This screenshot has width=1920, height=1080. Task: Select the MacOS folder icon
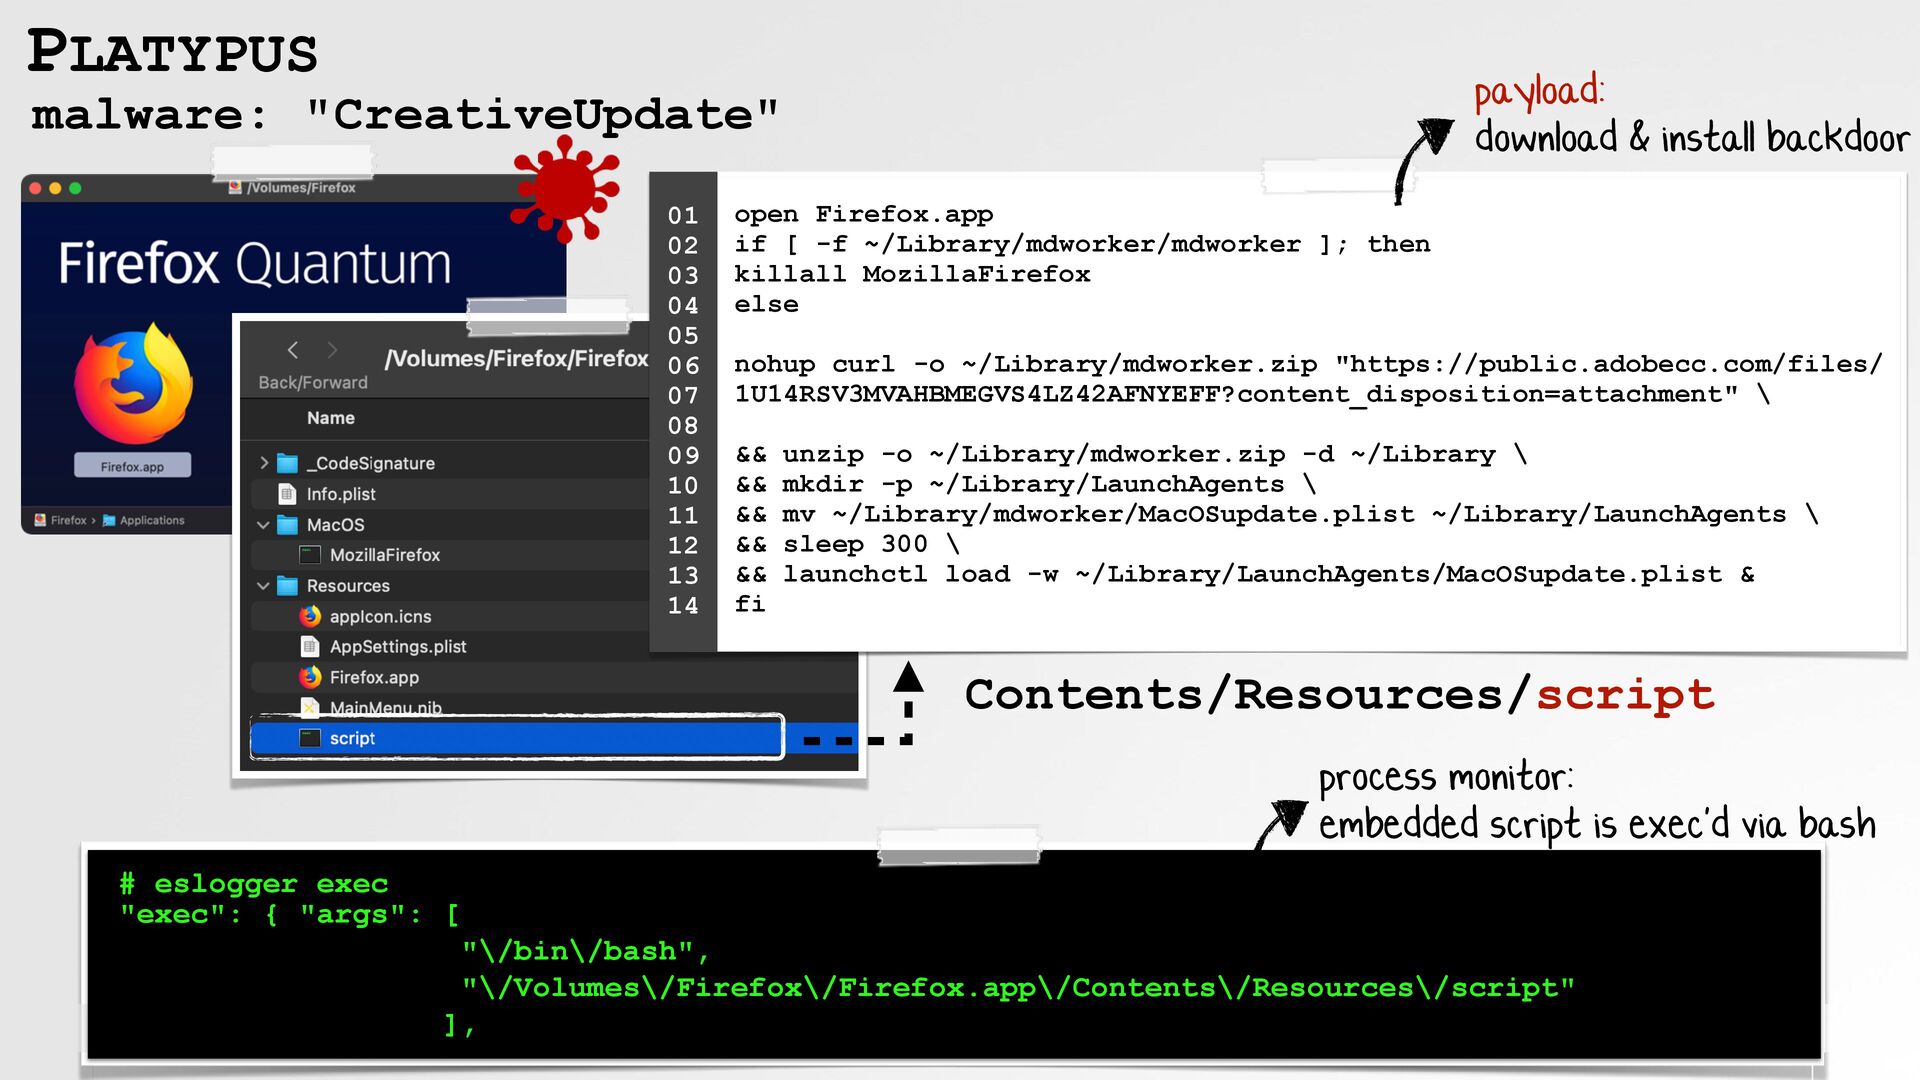(x=288, y=525)
